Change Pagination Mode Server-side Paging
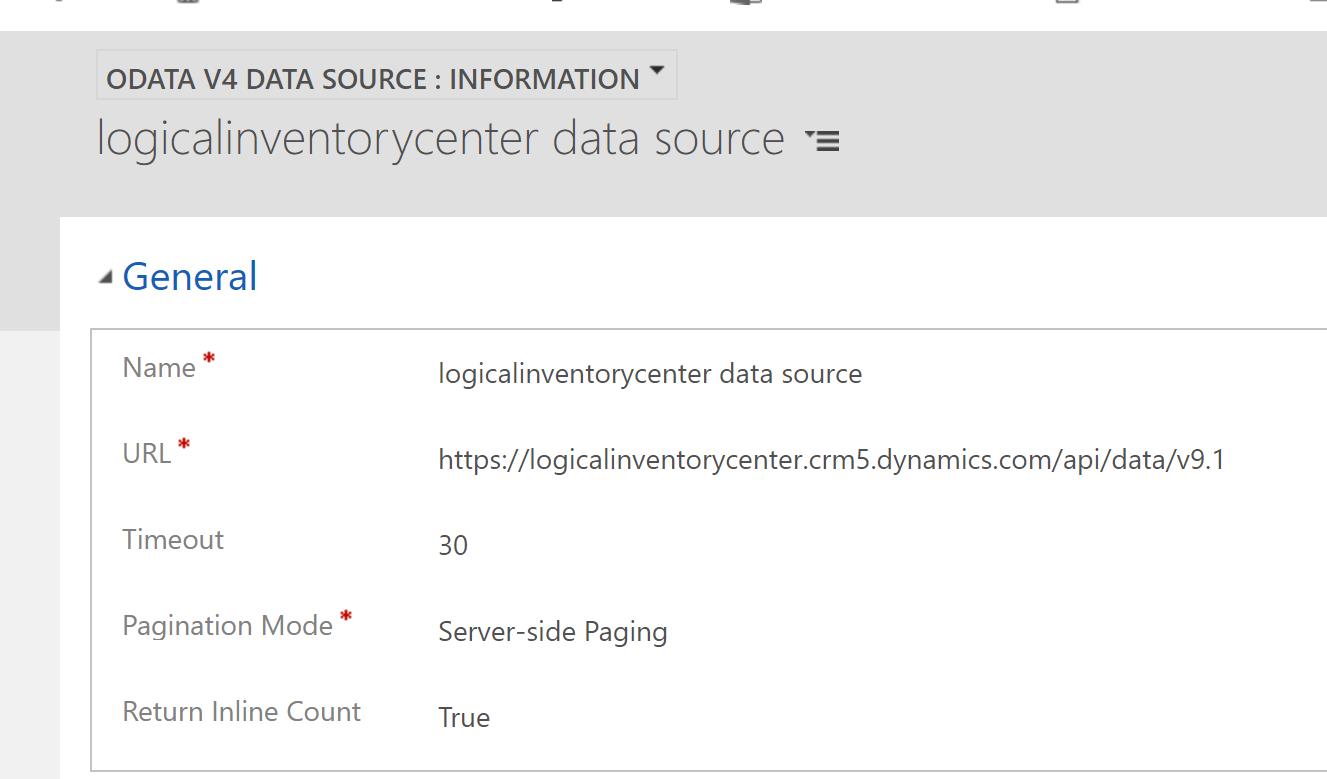Image resolution: width=1327 pixels, height=779 pixels. point(553,632)
